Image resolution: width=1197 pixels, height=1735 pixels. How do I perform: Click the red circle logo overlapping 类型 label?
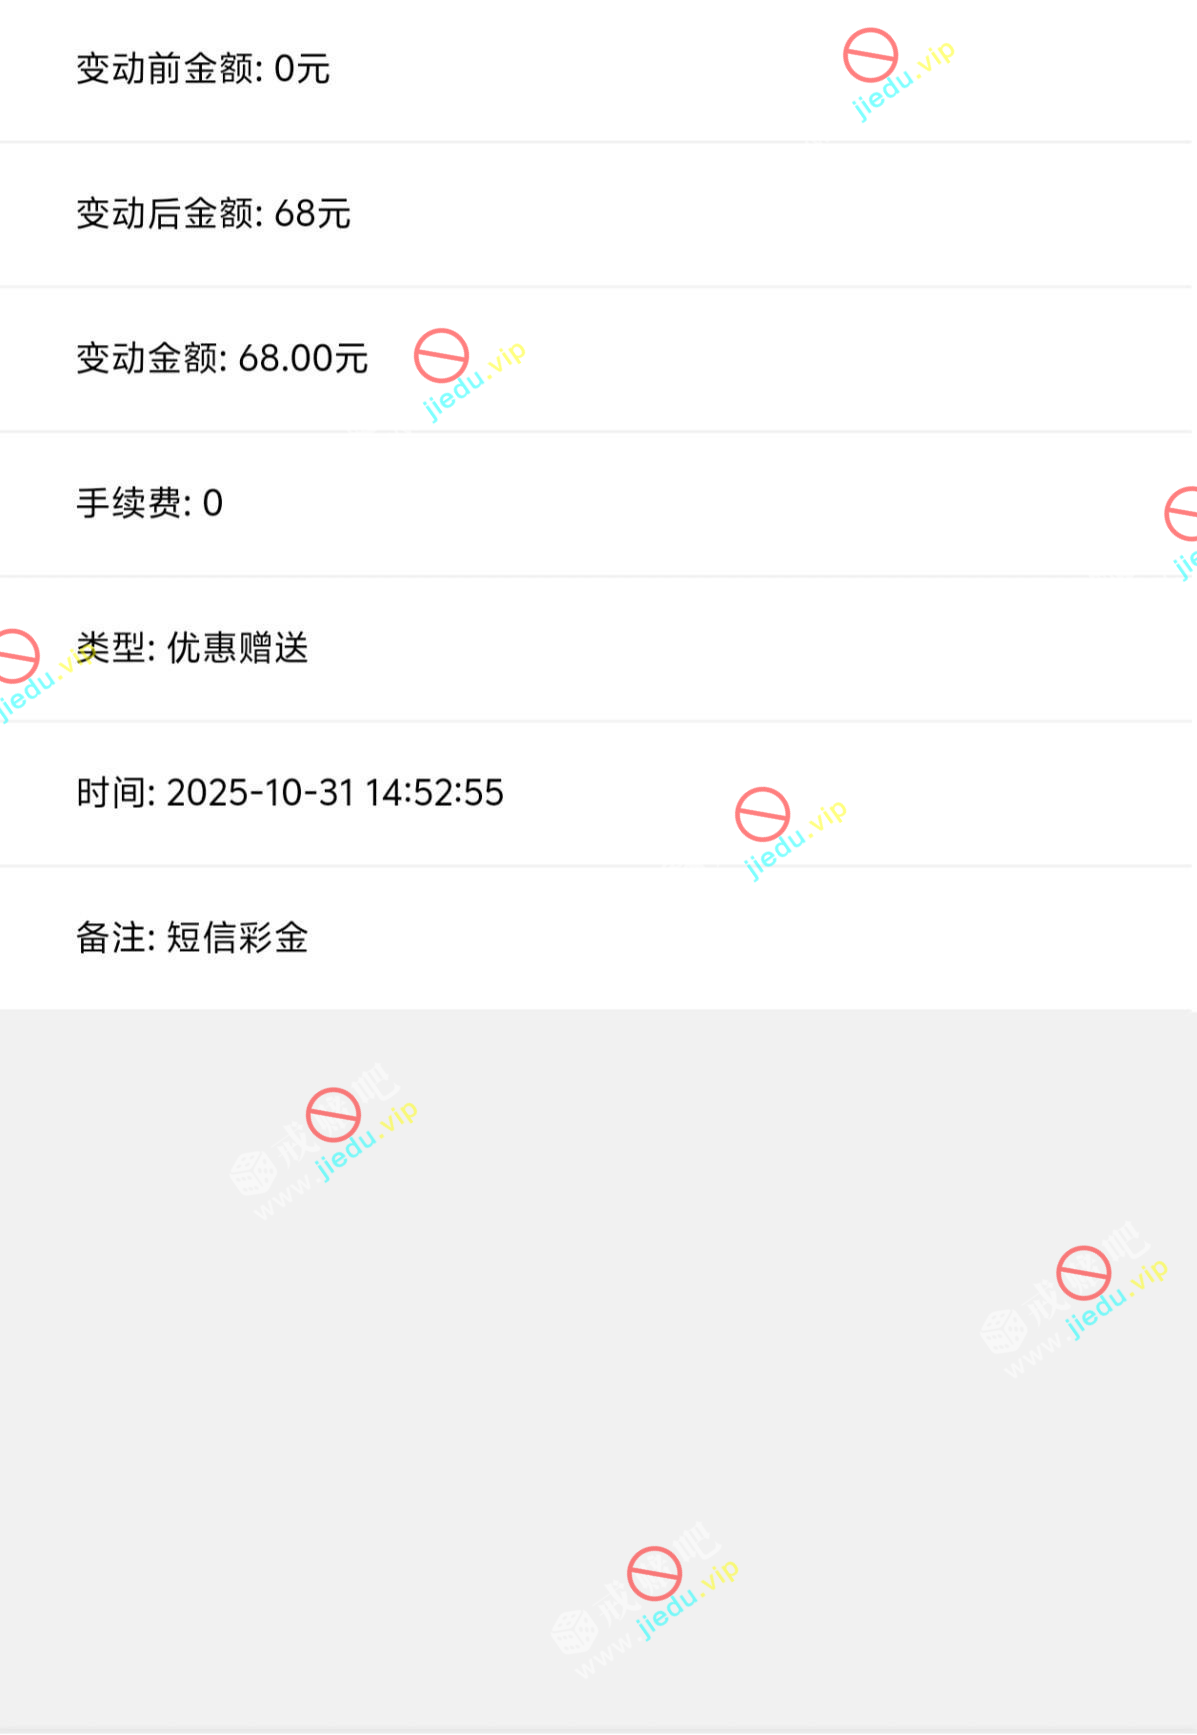(17, 656)
